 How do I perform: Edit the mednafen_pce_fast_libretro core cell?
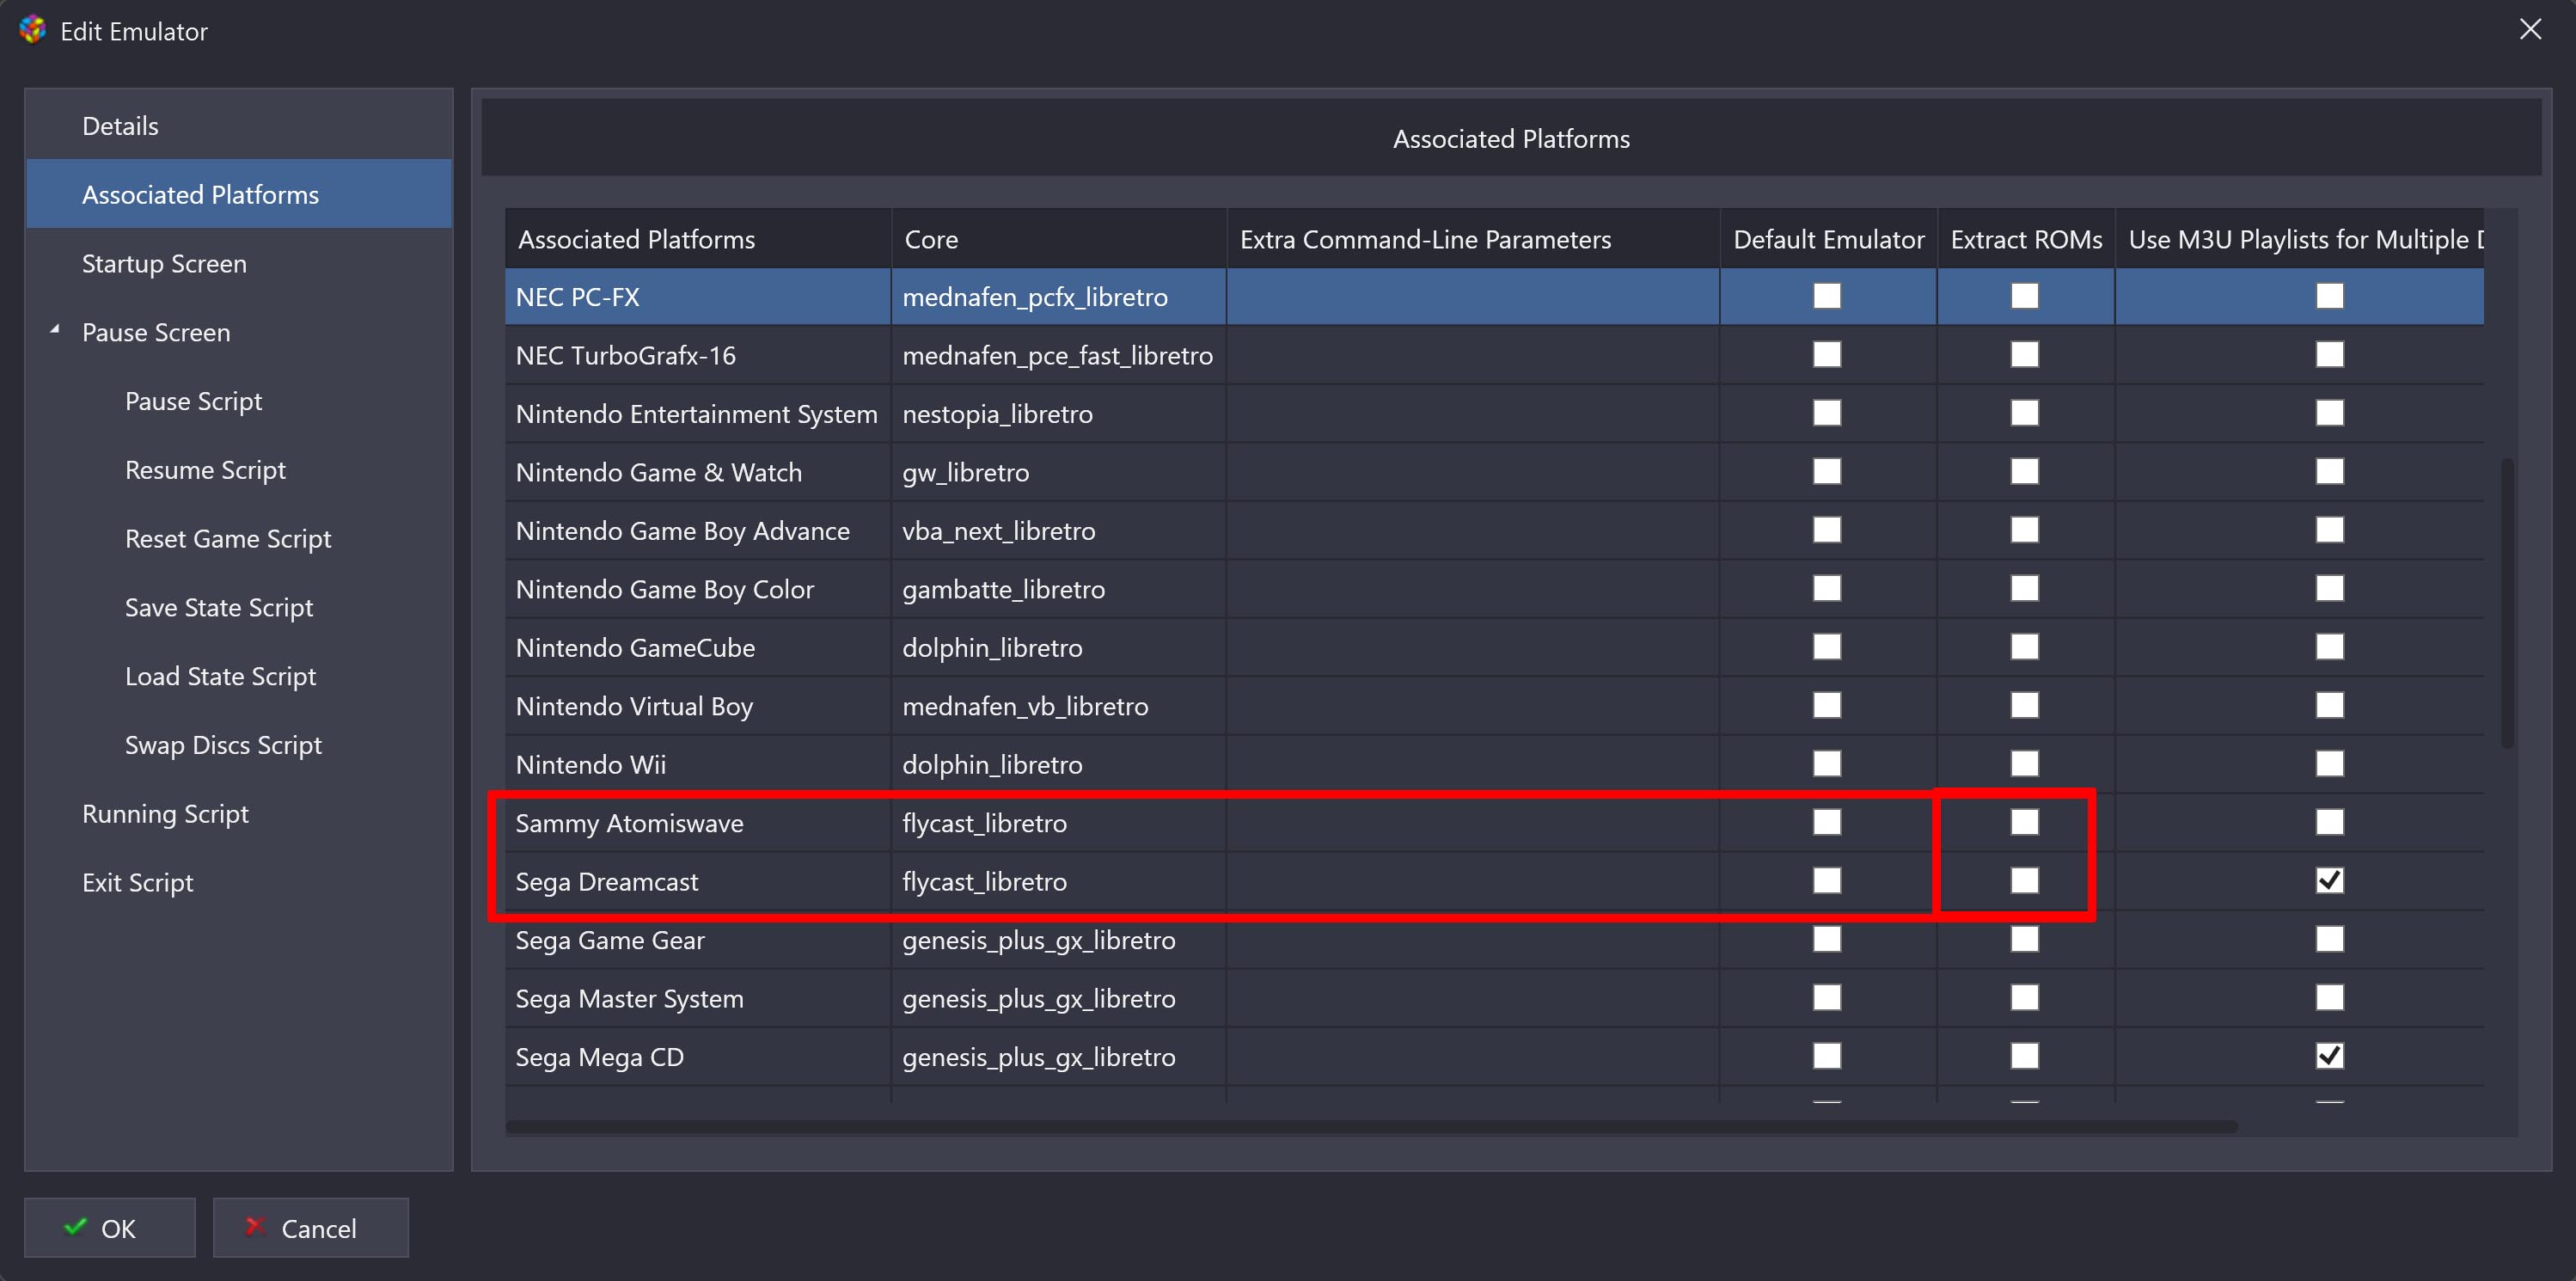pyautogui.click(x=1059, y=355)
